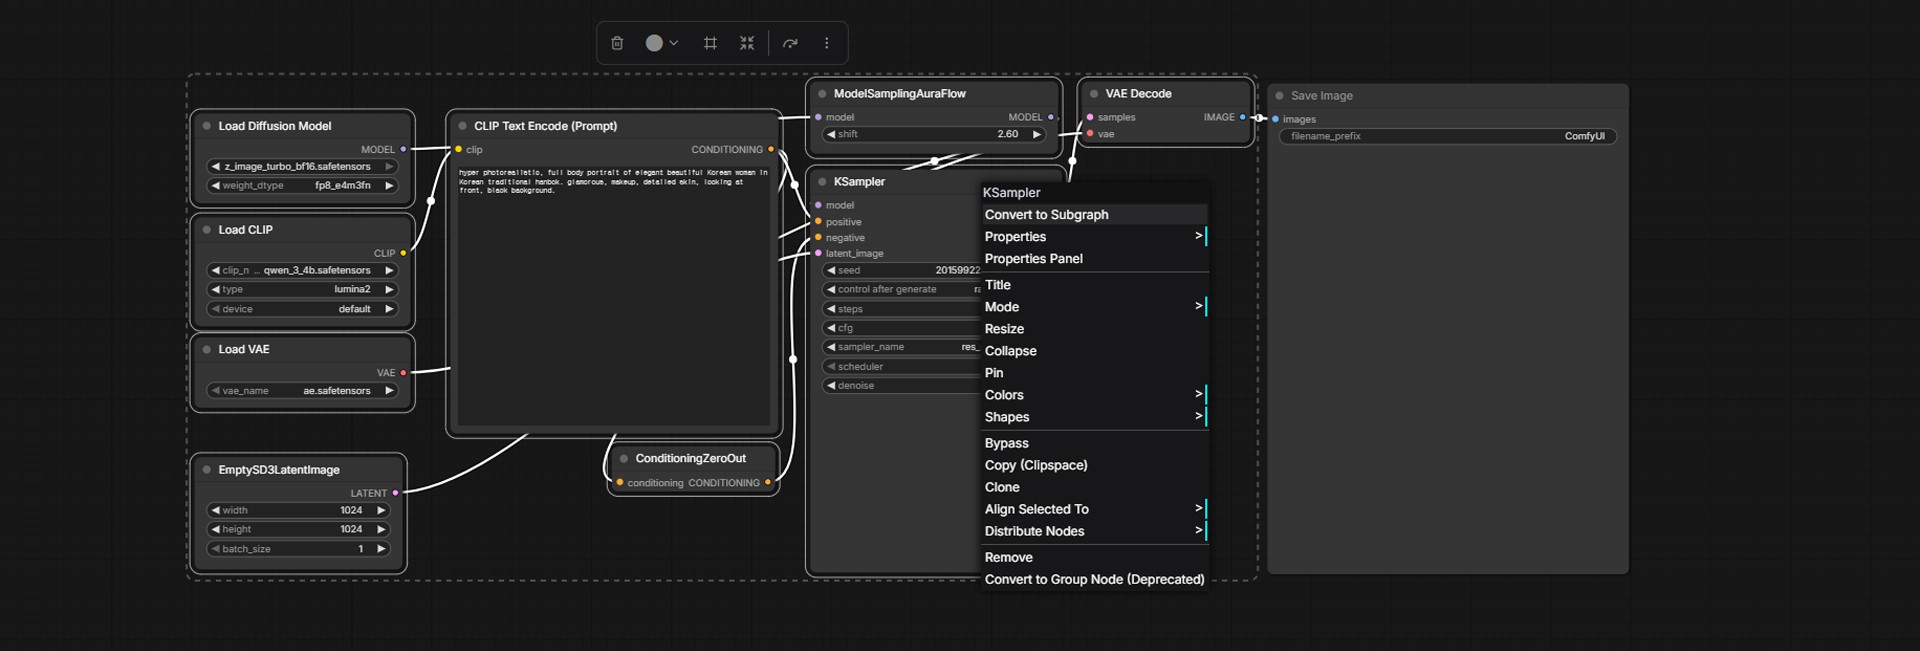The image size is (1920, 651).
Task: Open the three-dot more options menu
Action: tap(826, 43)
